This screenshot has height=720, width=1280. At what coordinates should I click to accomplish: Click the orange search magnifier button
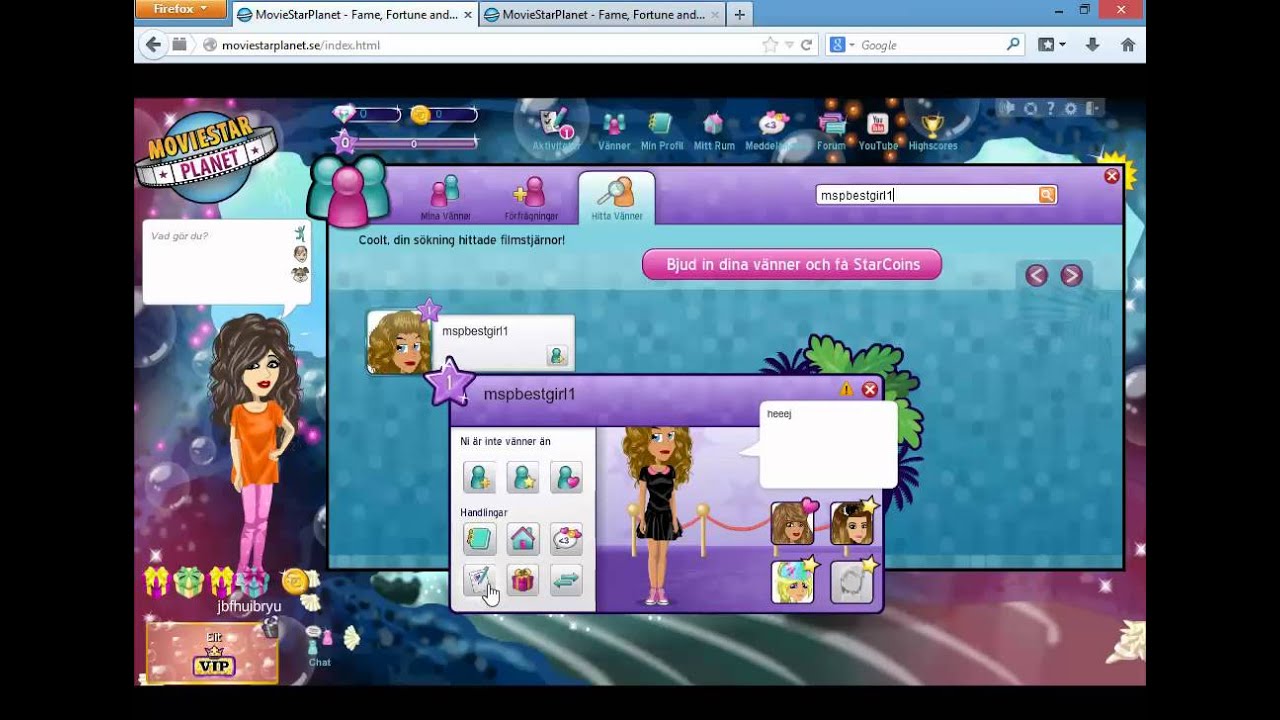pyautogui.click(x=1047, y=195)
